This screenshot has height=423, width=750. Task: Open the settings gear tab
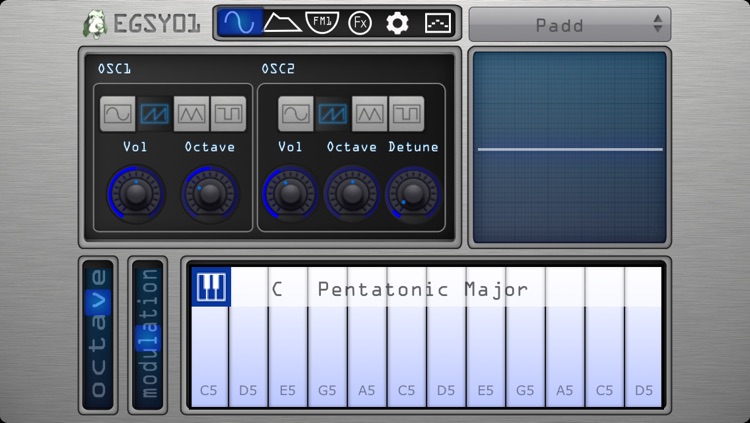(x=397, y=23)
